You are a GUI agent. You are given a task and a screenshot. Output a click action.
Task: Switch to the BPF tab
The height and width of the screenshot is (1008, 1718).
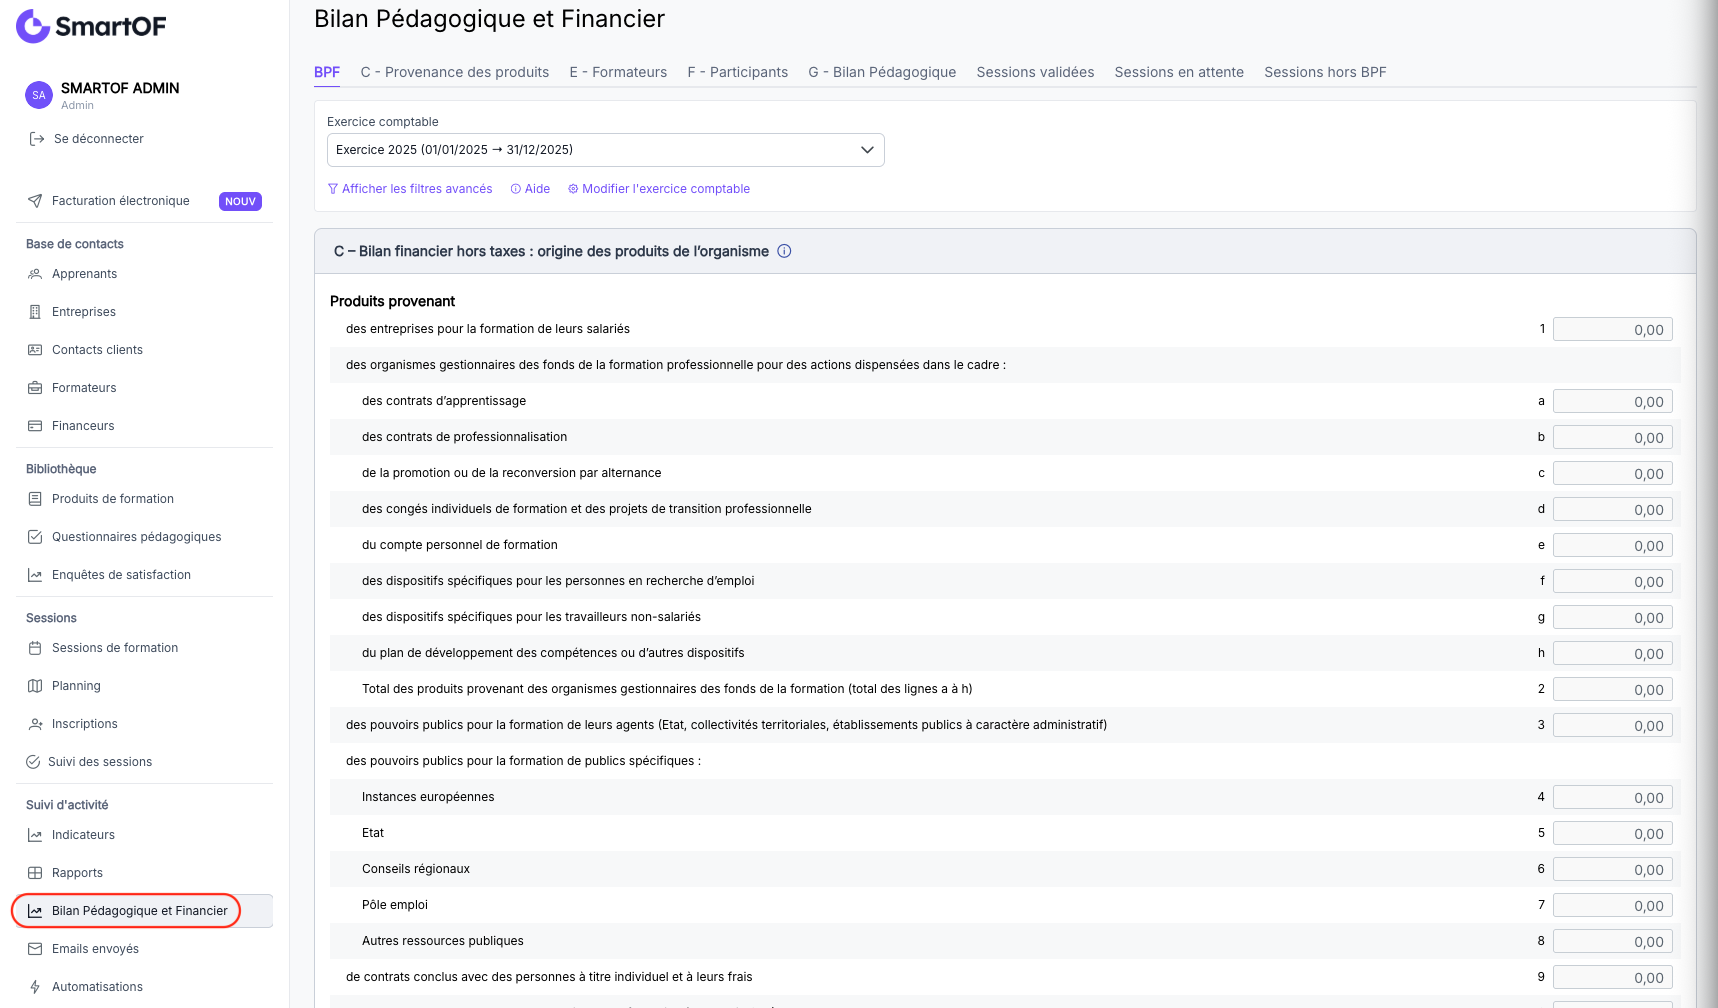327,72
